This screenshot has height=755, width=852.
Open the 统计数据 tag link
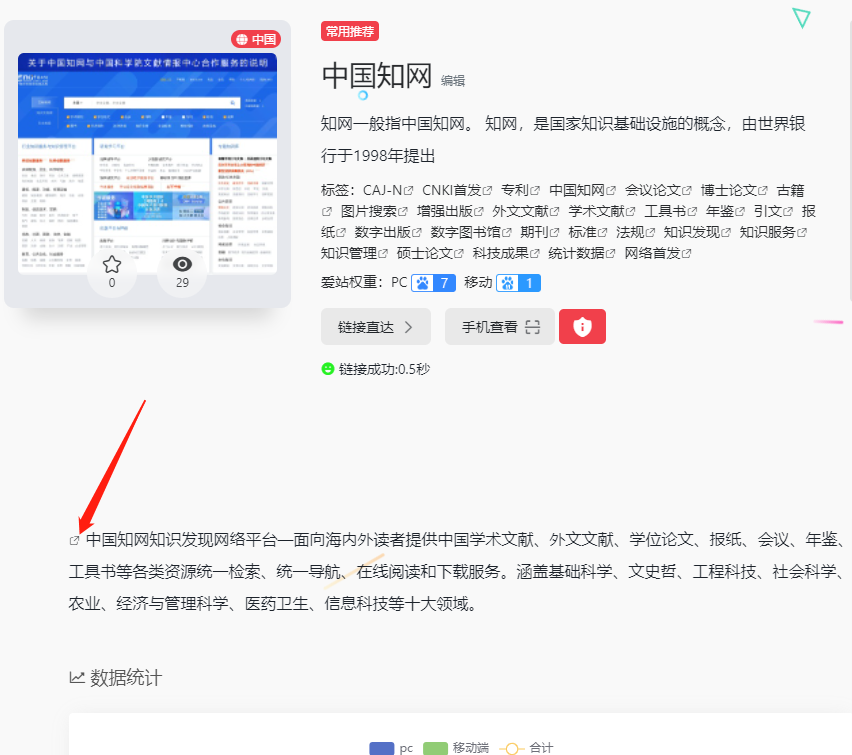(x=582, y=253)
